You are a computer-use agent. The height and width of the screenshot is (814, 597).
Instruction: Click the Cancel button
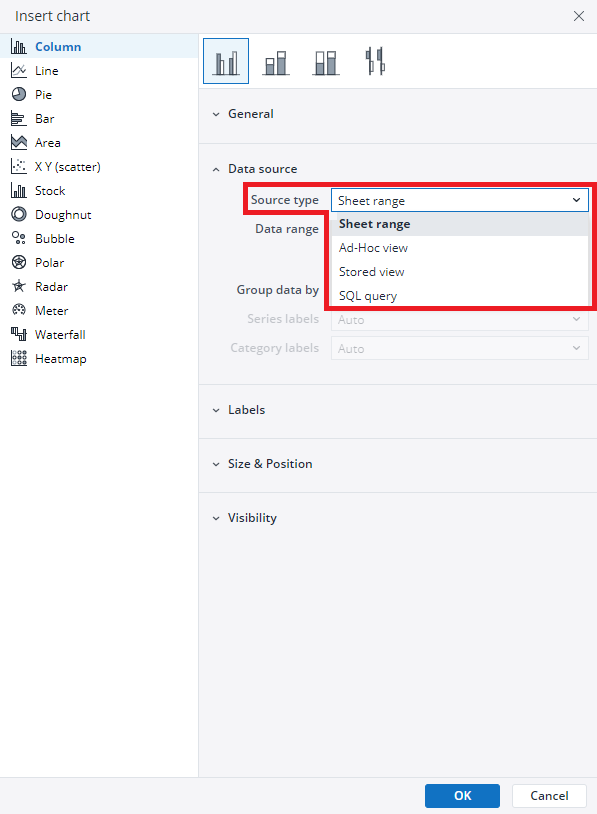coord(549,795)
